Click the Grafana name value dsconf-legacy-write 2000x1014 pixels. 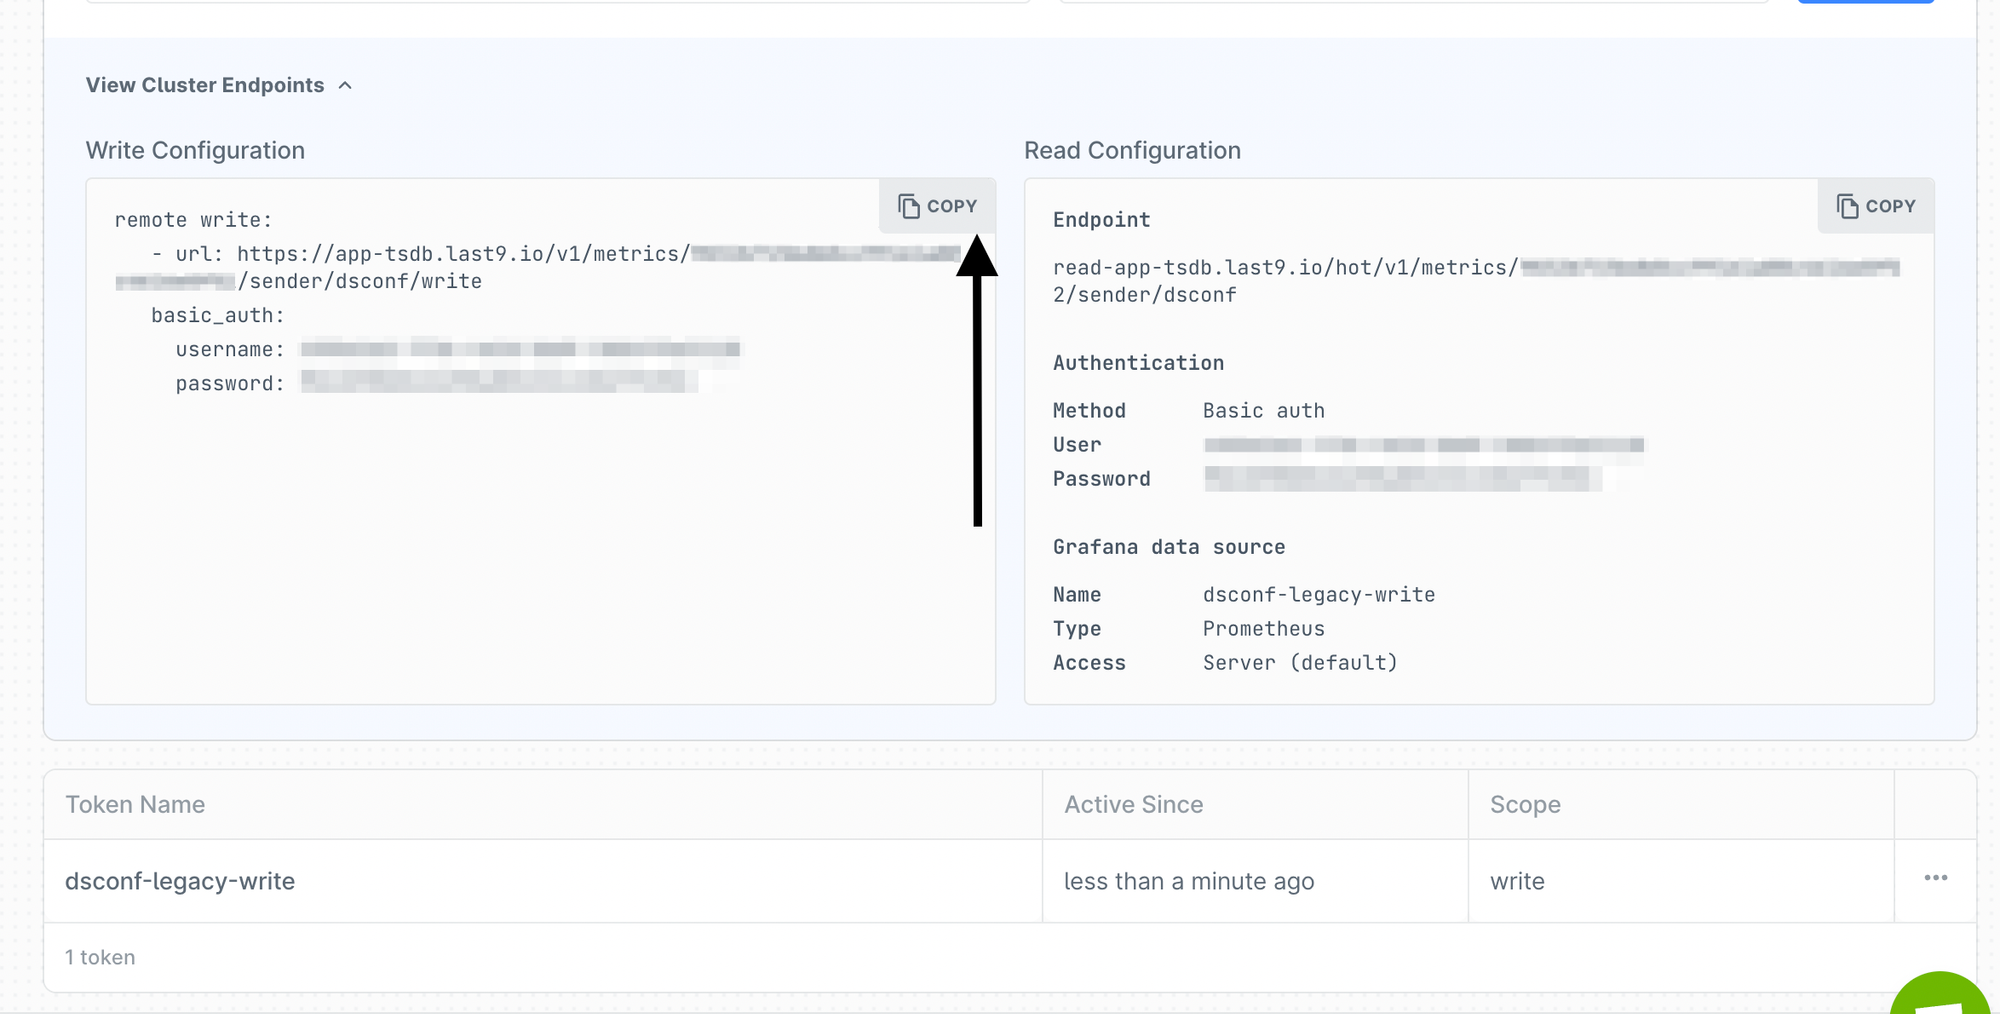(x=1319, y=595)
